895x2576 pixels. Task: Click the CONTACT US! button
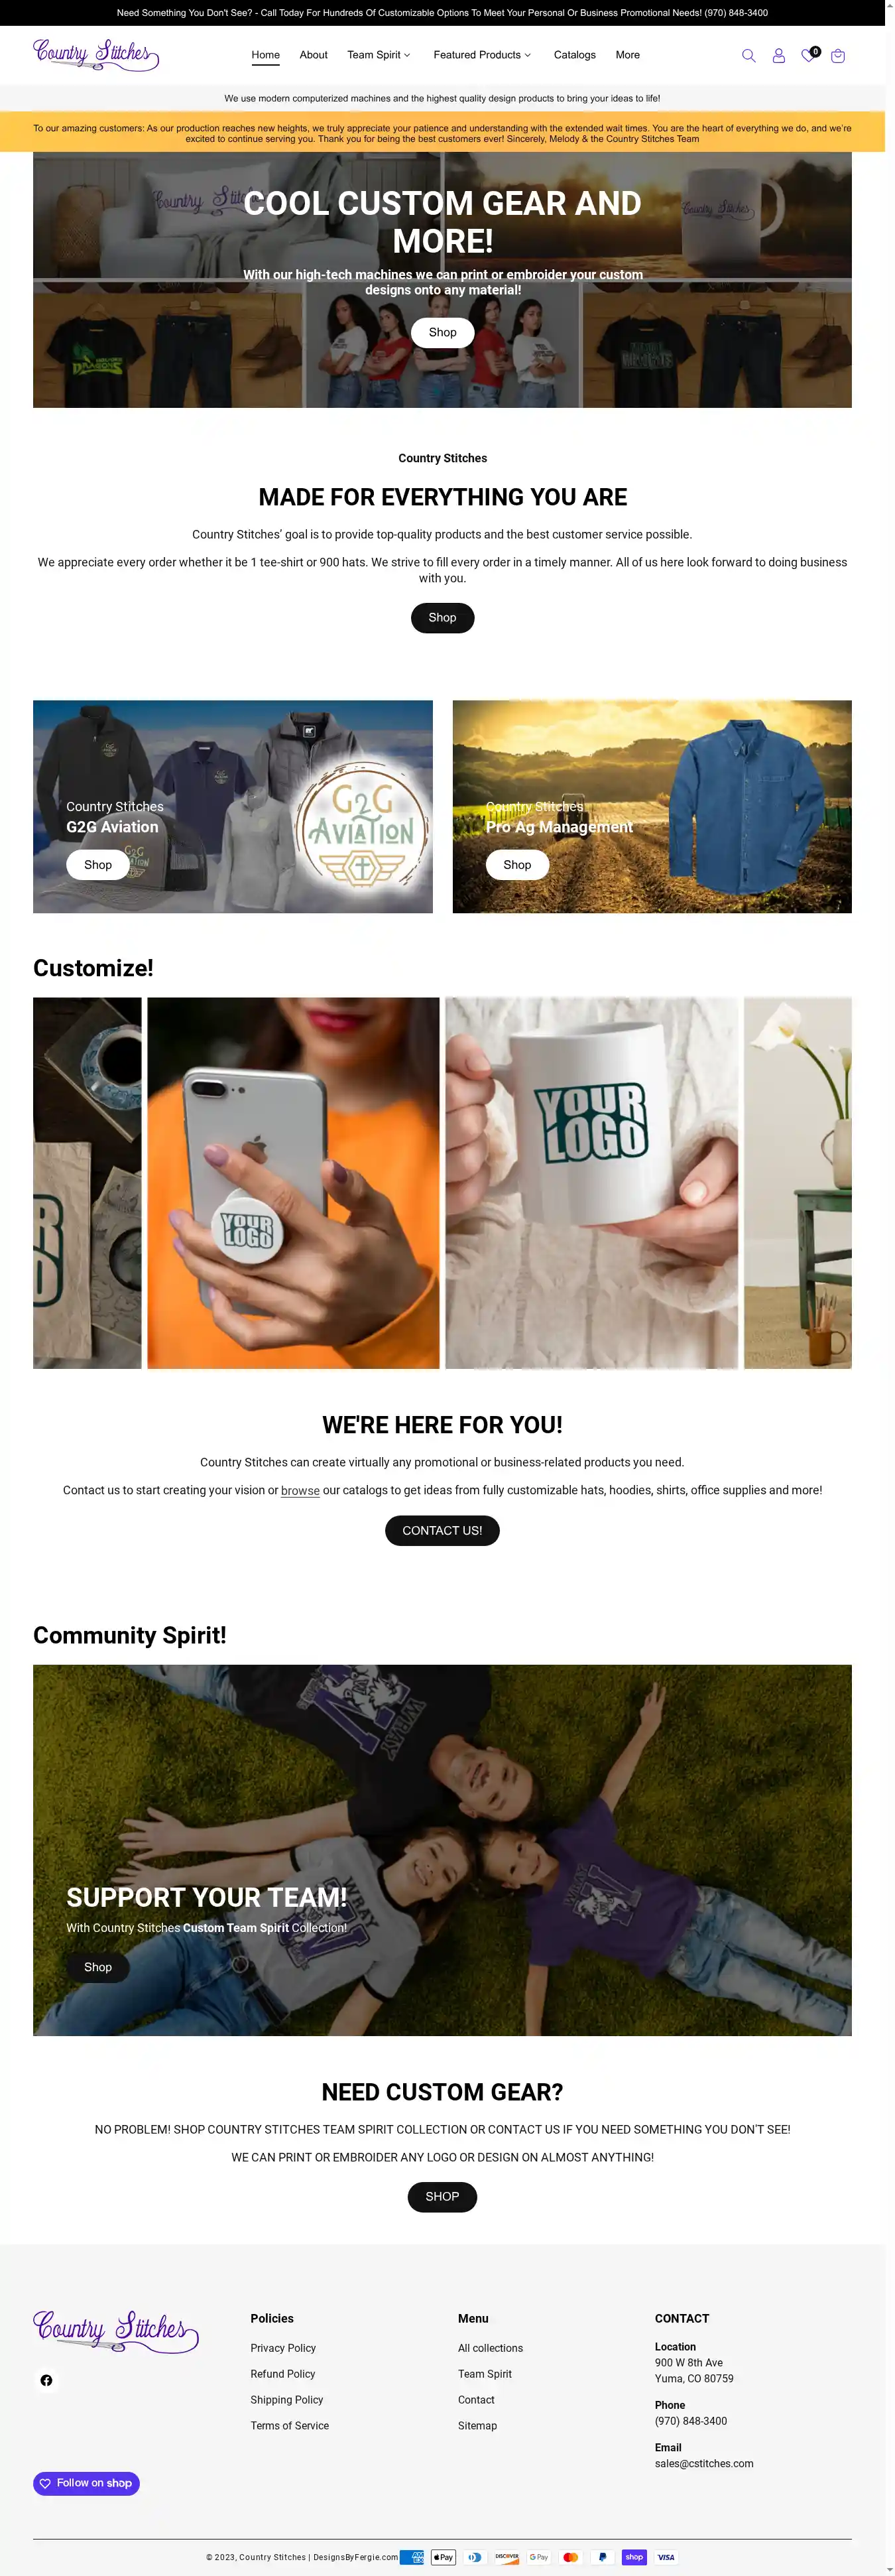[442, 1530]
